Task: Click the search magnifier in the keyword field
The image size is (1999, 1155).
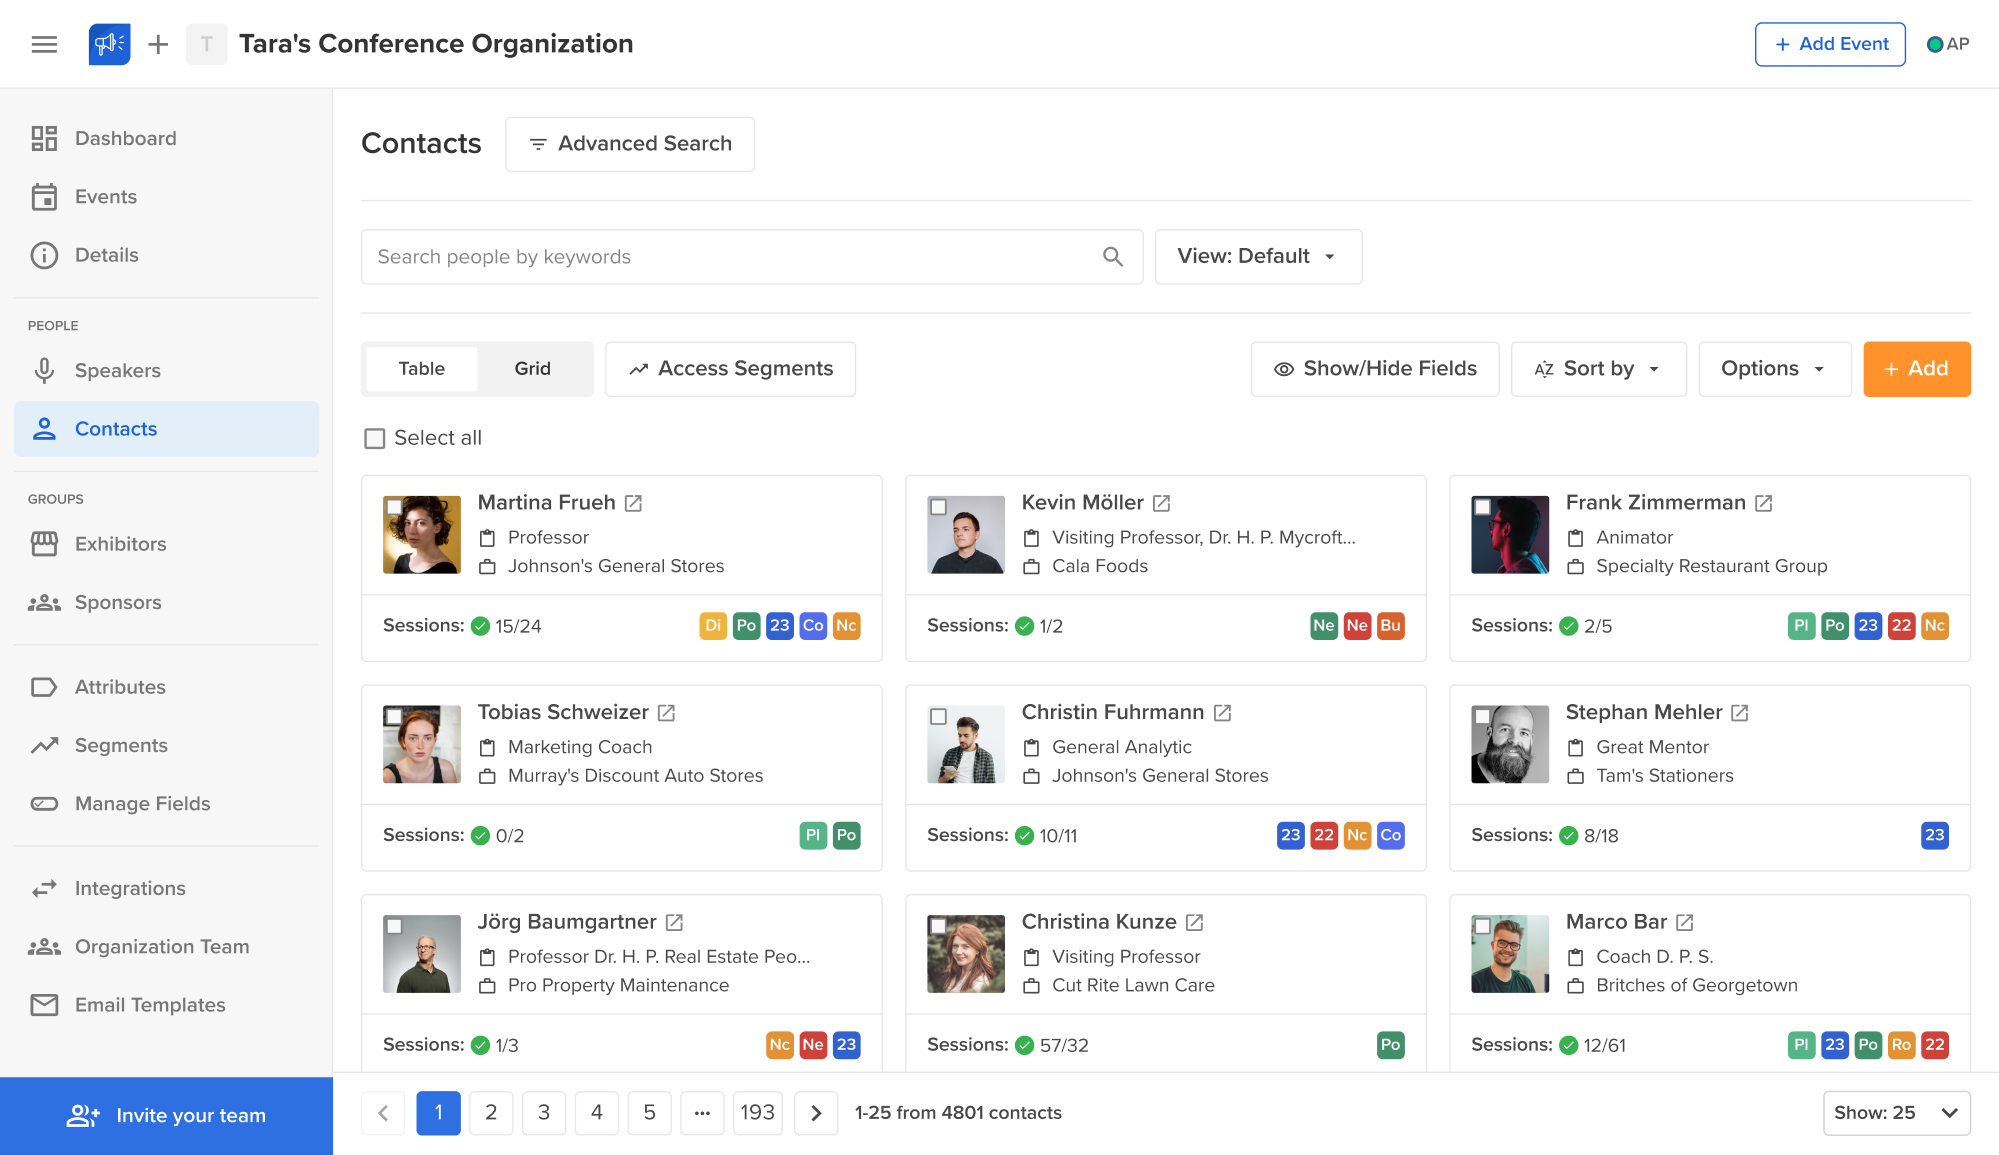Action: coord(1112,256)
